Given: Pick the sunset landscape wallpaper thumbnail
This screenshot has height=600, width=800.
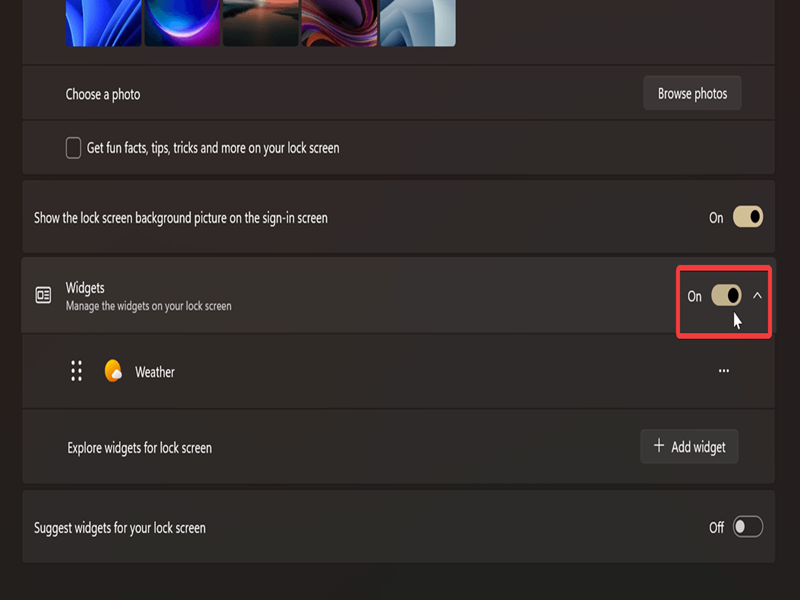Looking at the screenshot, I should (260, 22).
